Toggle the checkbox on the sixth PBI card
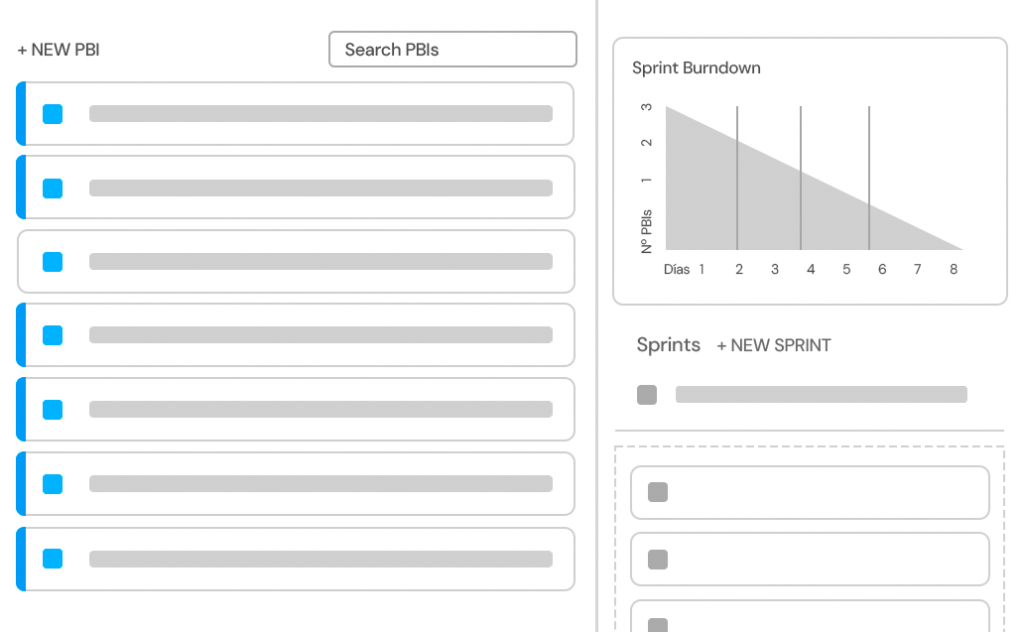This screenshot has width=1024, height=632. coord(51,483)
